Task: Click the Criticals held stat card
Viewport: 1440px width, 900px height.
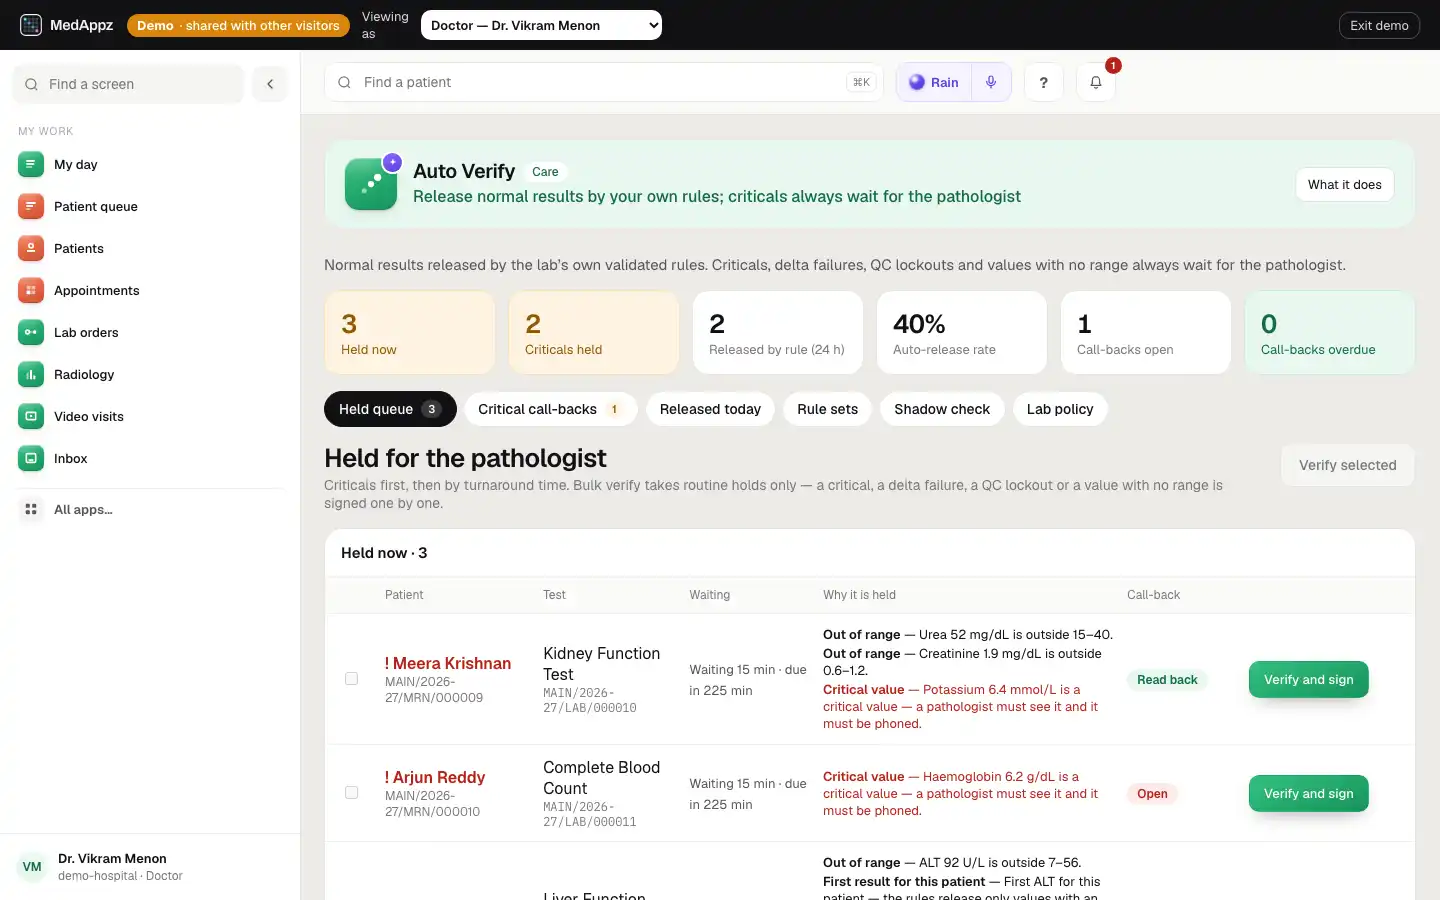Action: coord(594,333)
